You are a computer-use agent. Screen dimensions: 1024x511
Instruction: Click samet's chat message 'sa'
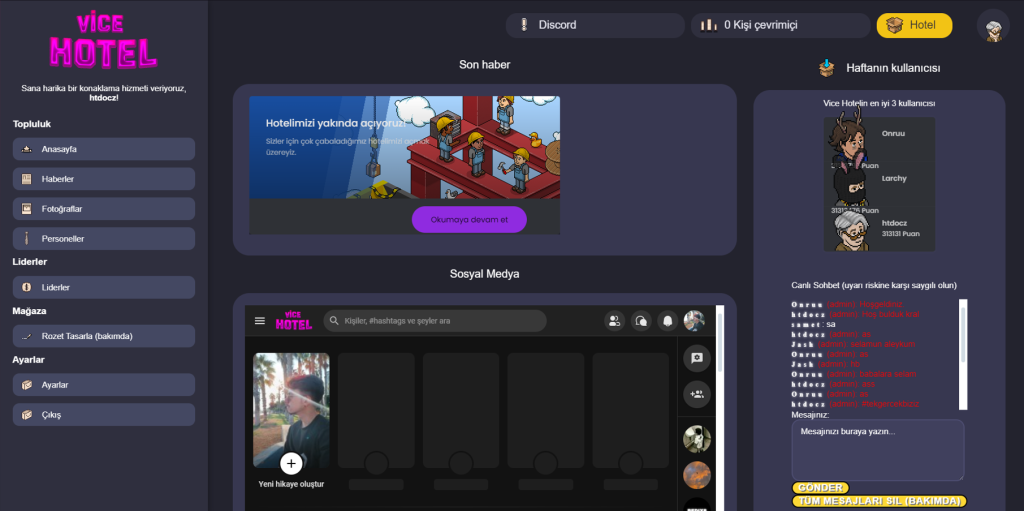coord(831,324)
